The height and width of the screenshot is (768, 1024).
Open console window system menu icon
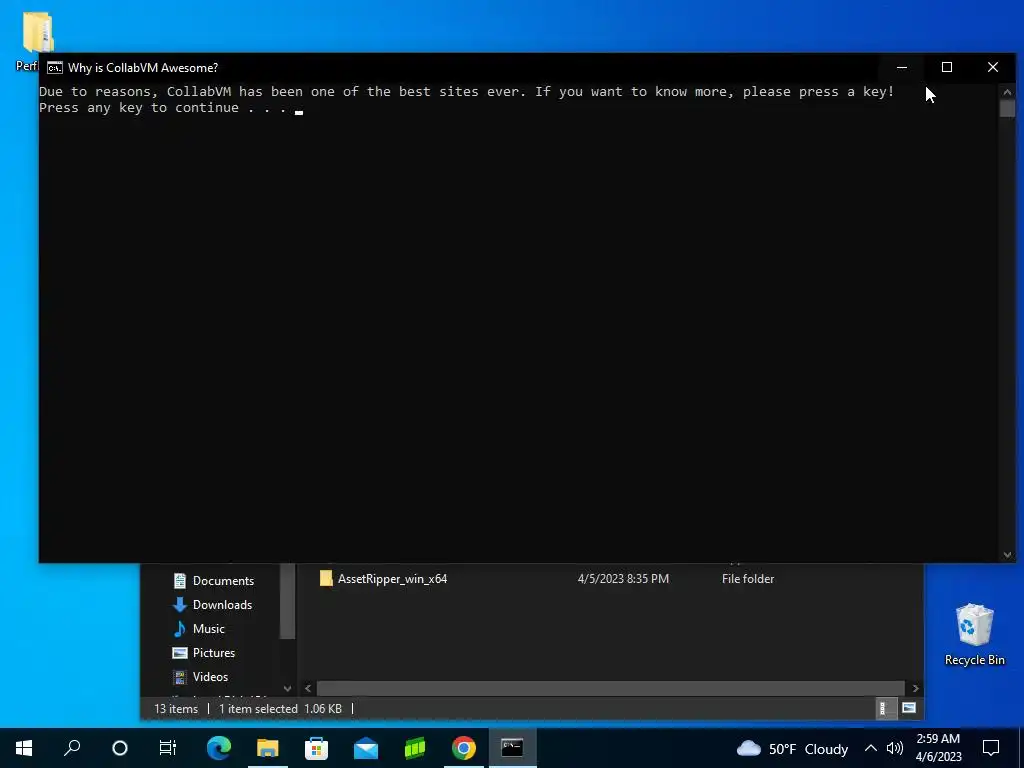(x=55, y=68)
